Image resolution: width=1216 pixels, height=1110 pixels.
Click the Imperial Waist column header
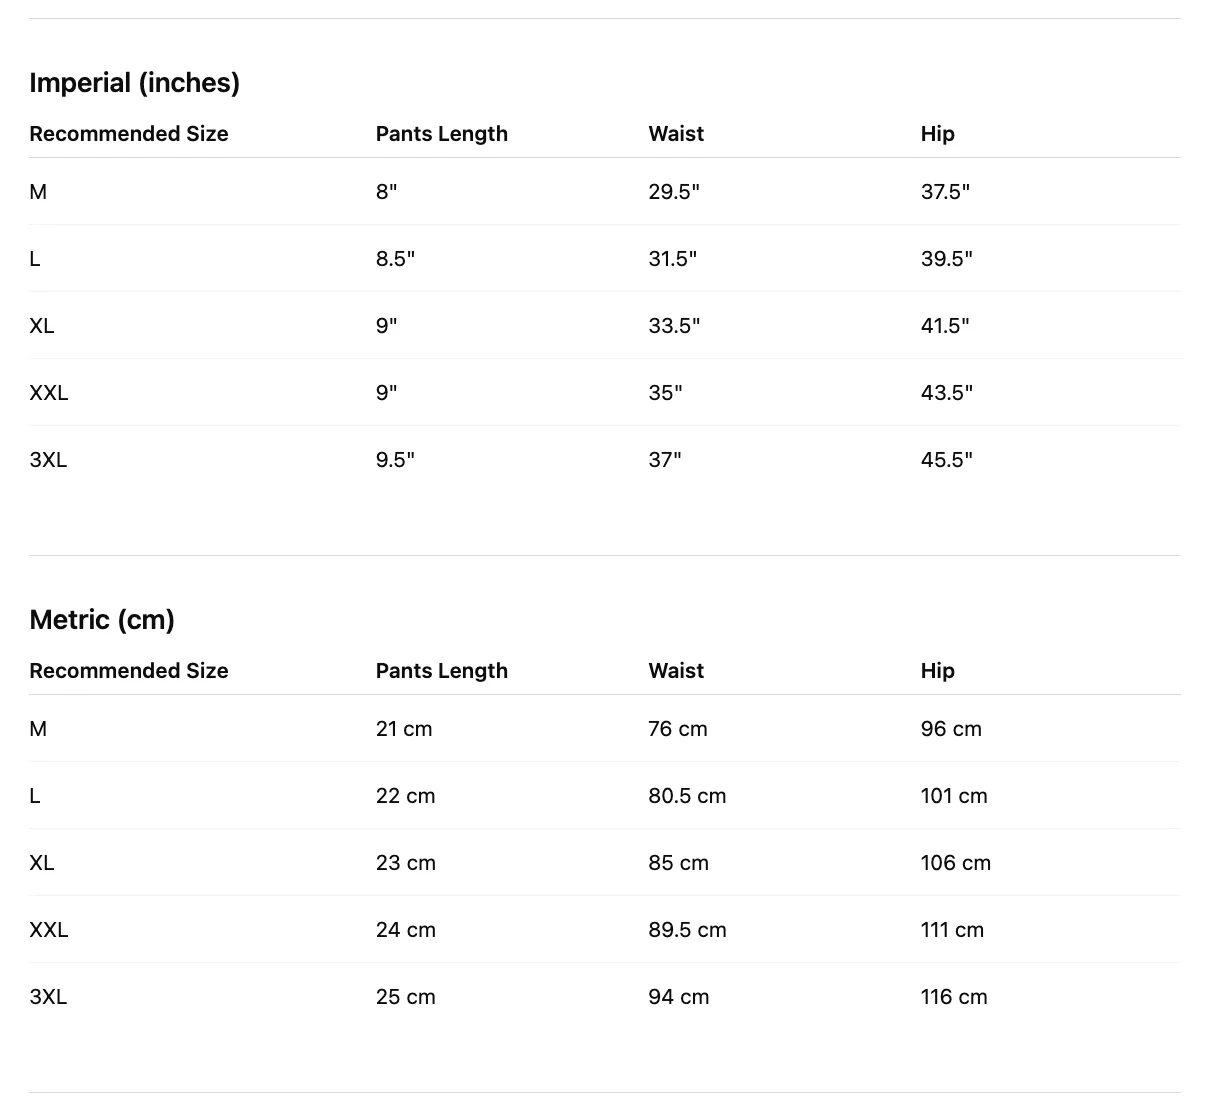[676, 134]
